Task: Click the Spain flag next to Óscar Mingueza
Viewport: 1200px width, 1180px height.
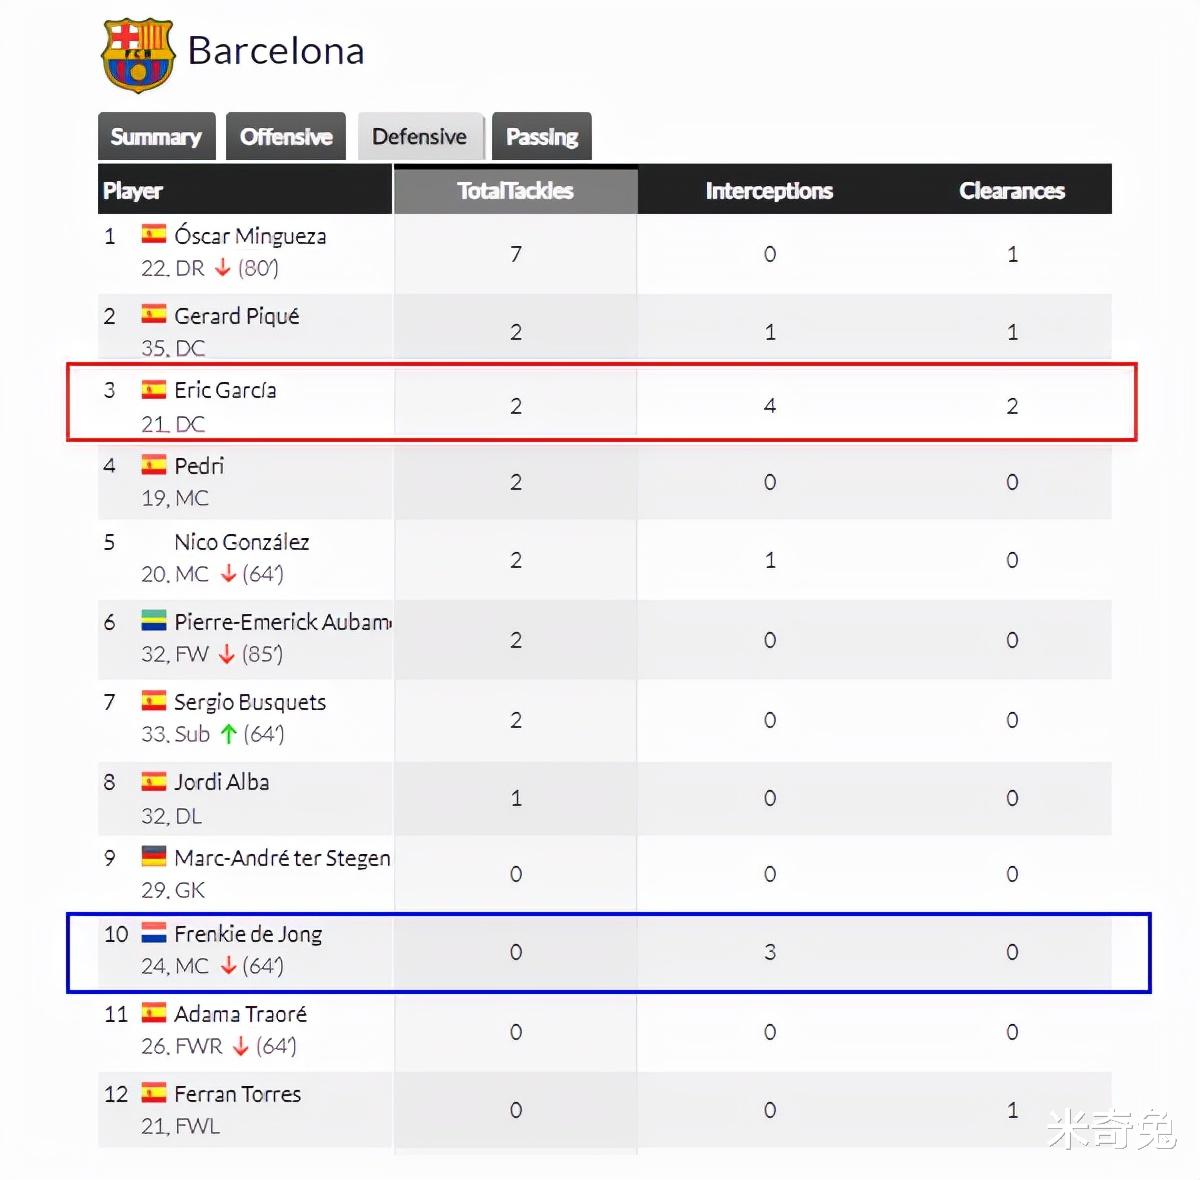Action: [154, 235]
